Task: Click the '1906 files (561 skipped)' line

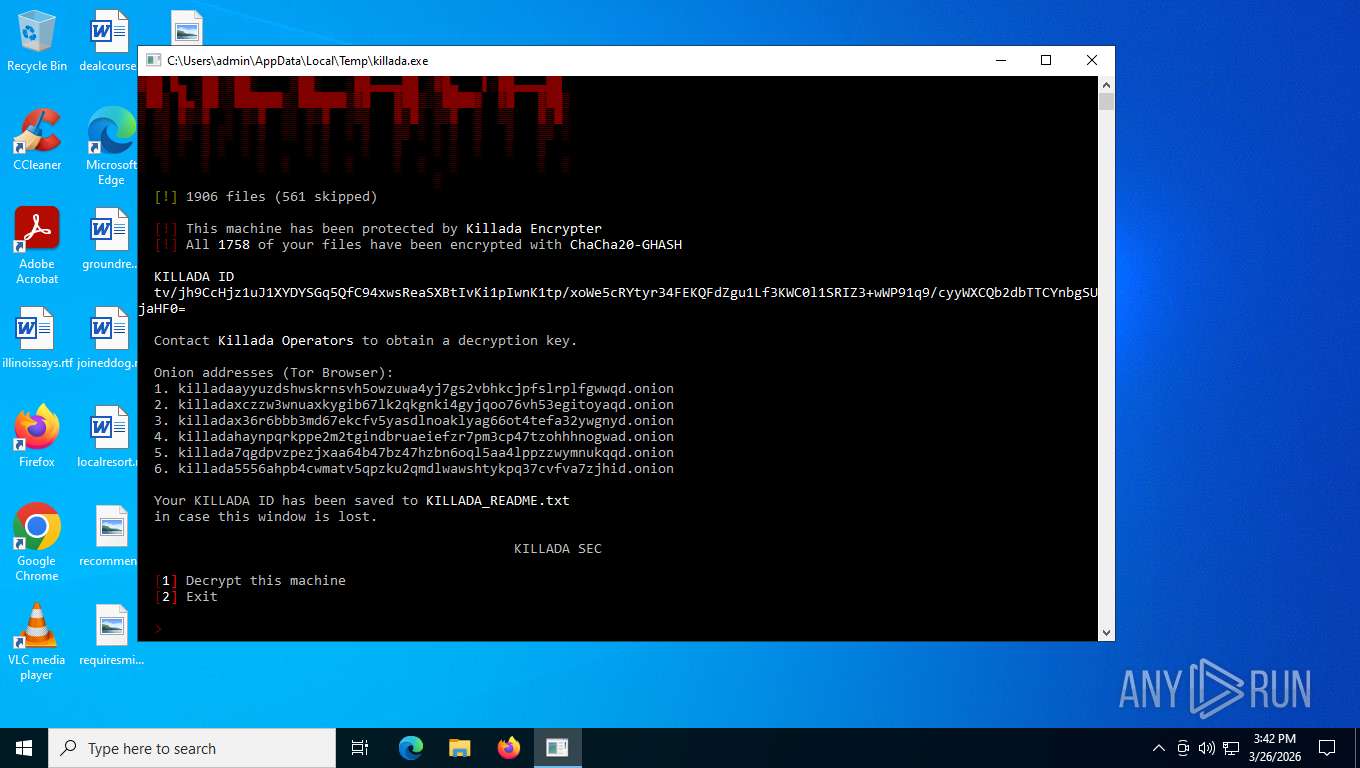Action: [x=266, y=196]
